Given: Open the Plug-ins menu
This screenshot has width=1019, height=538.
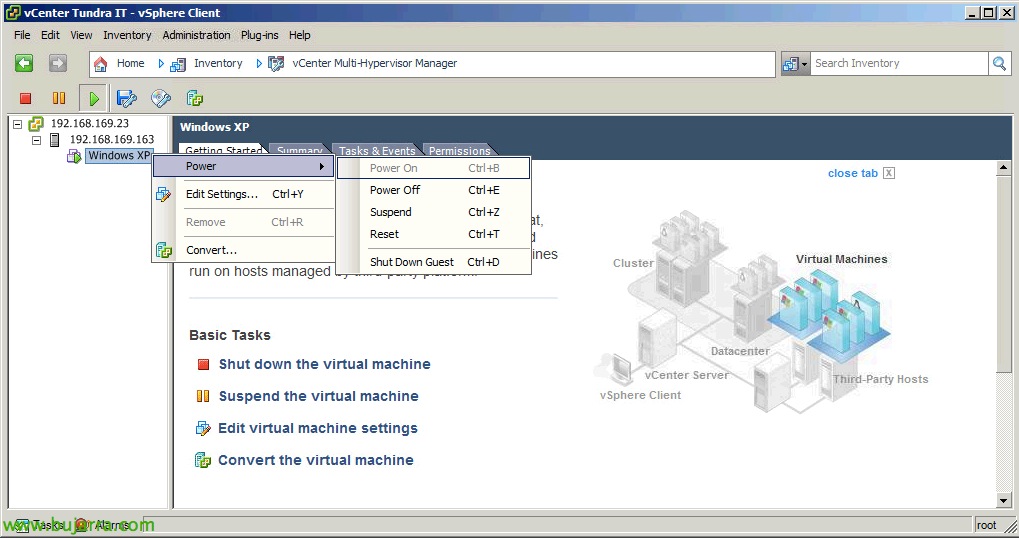Looking at the screenshot, I should [259, 35].
